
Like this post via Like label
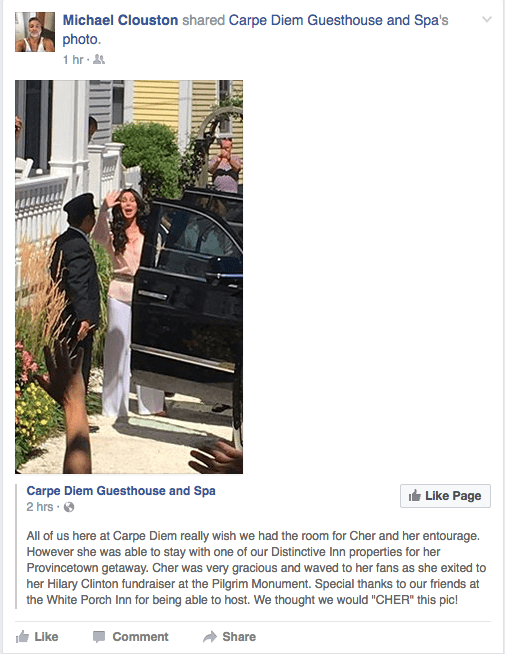click(x=46, y=637)
